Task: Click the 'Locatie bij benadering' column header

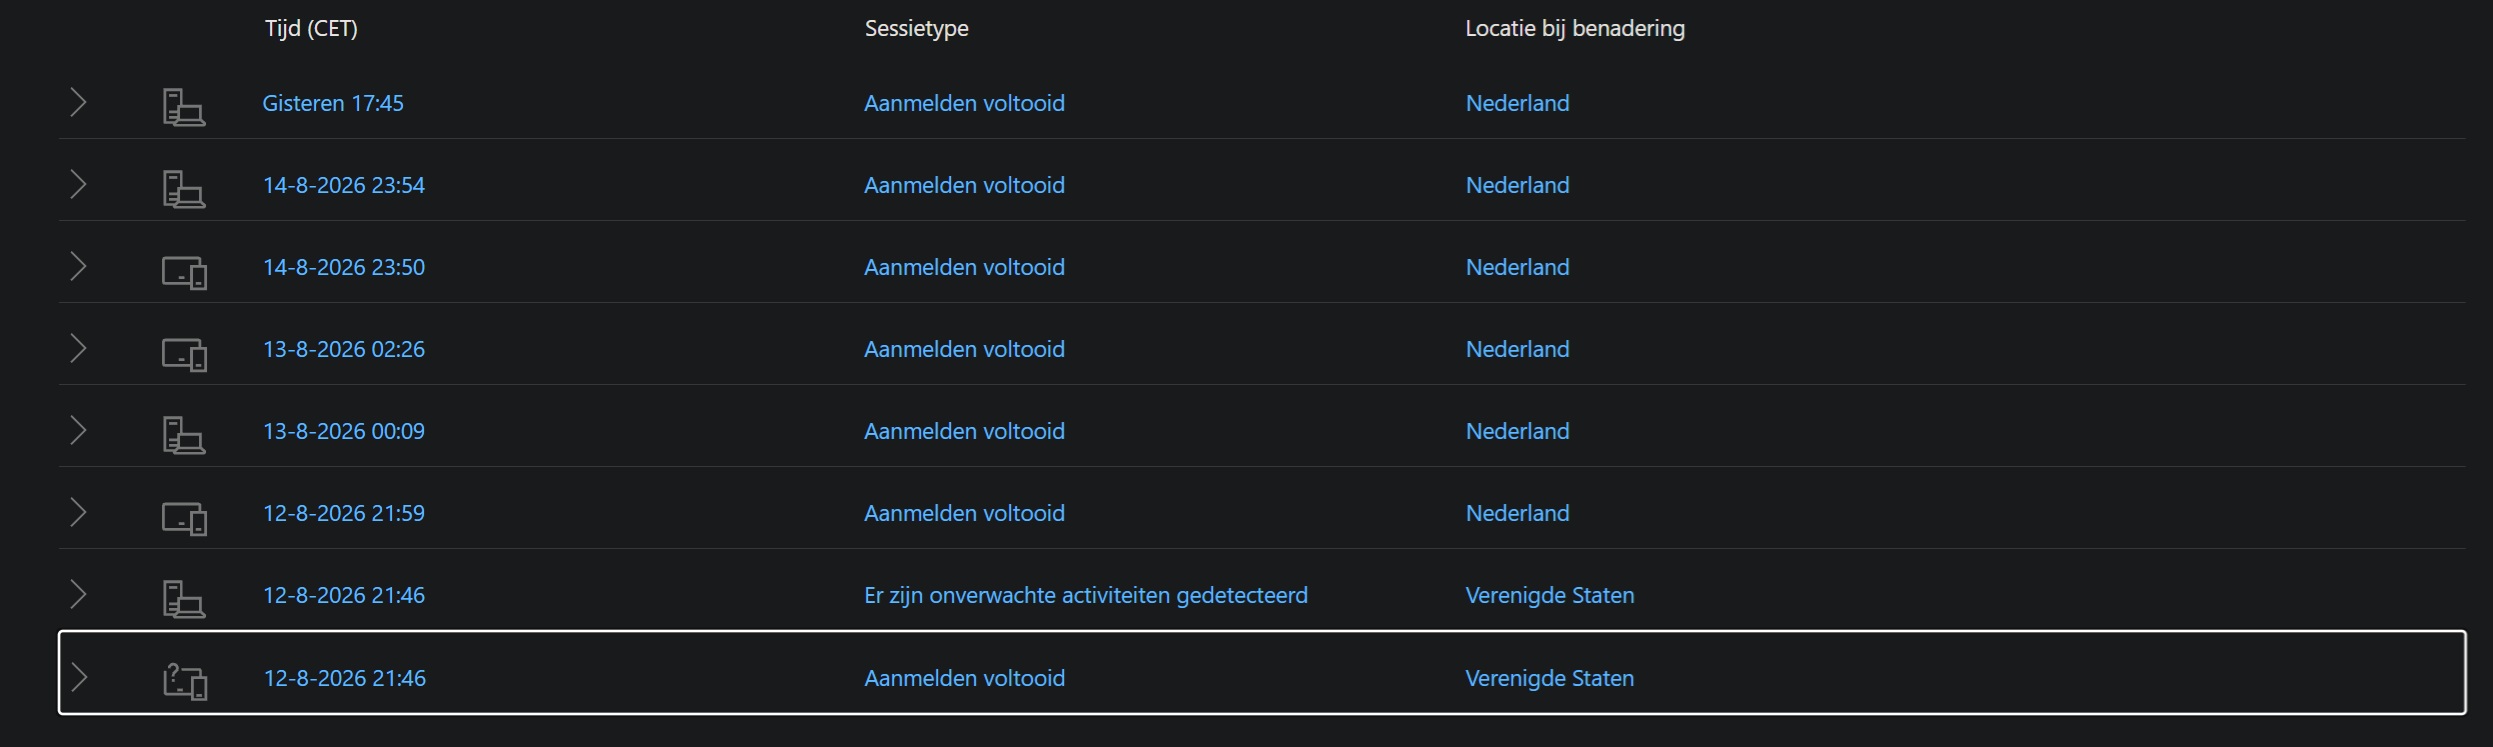Action: 1575,28
